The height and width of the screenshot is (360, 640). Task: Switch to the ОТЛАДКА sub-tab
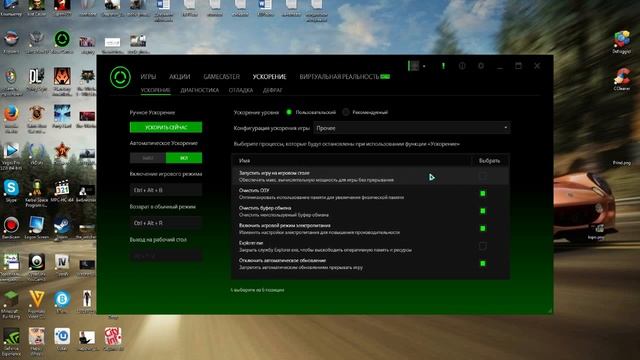pos(241,90)
